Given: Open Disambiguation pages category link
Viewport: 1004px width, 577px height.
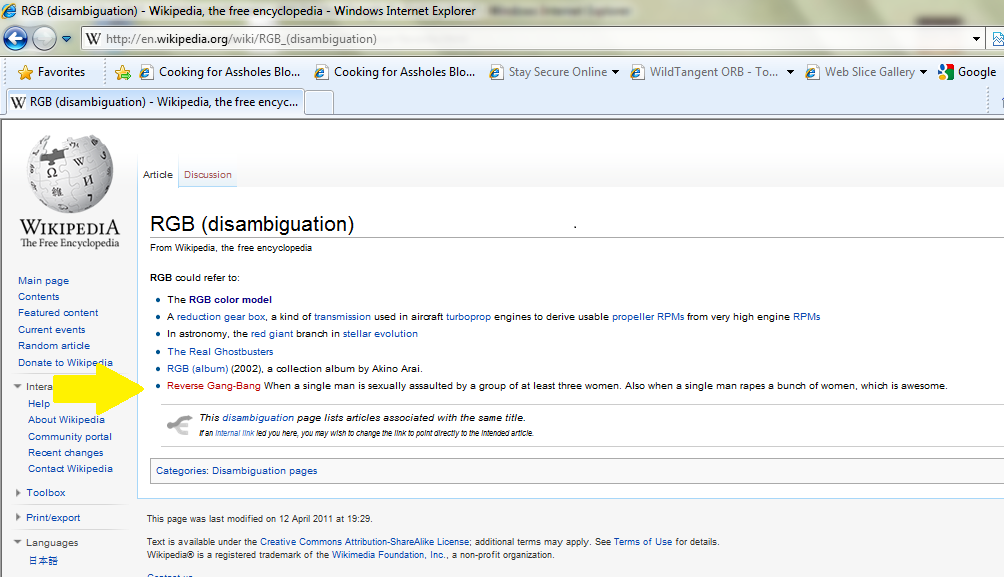Looking at the screenshot, I should pyautogui.click(x=264, y=471).
